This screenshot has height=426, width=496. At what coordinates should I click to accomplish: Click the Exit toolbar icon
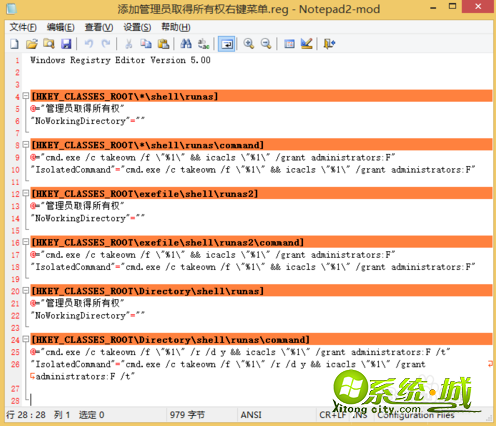(x=329, y=44)
